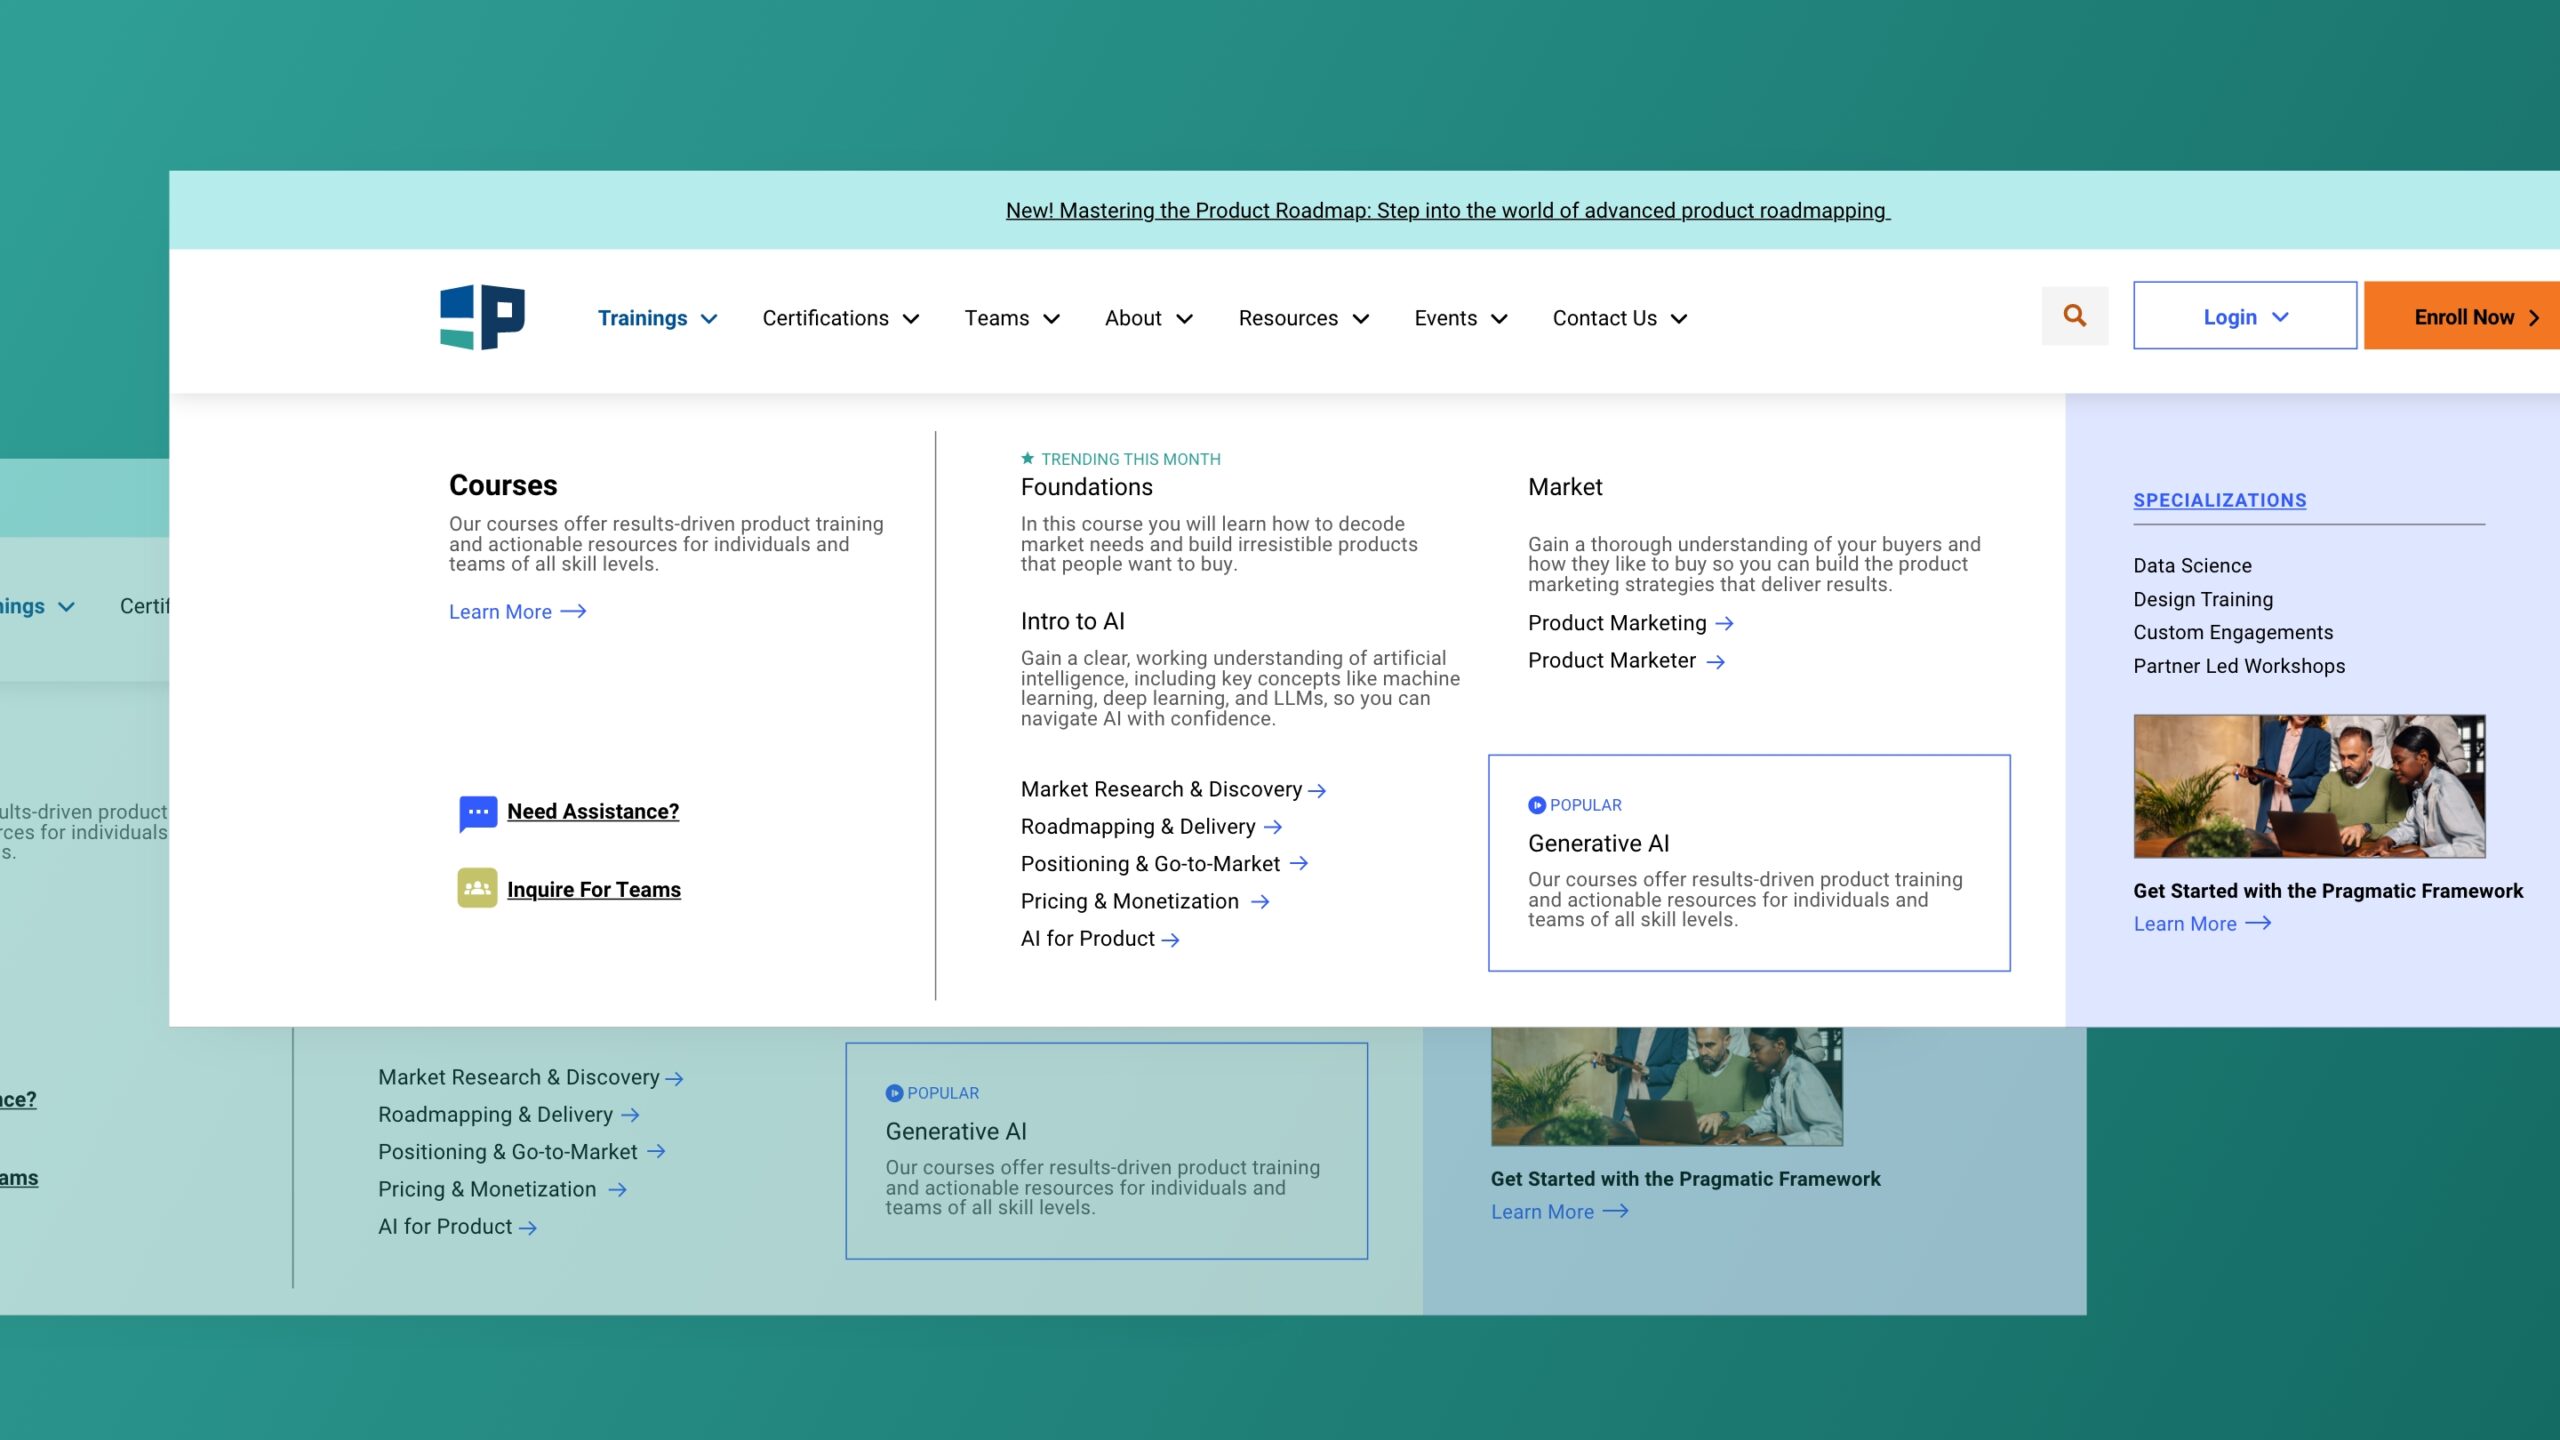Click the arrow next to Product Marketing
Image resolution: width=2560 pixels, height=1440 pixels.
coord(1724,623)
